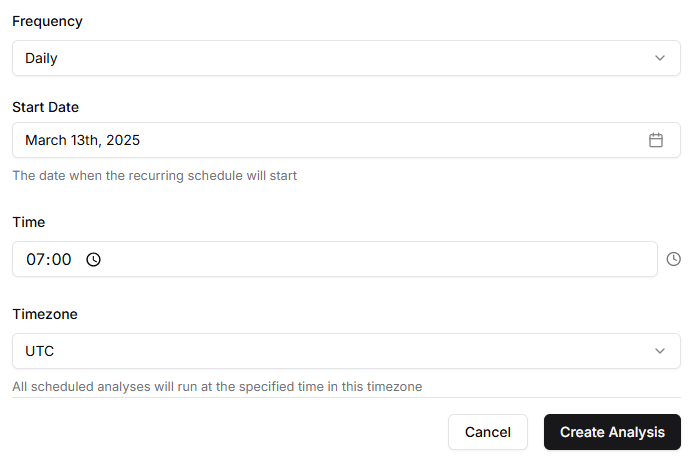The image size is (695, 464).
Task: Click the clock icon right of the Time field
Action: pos(675,259)
